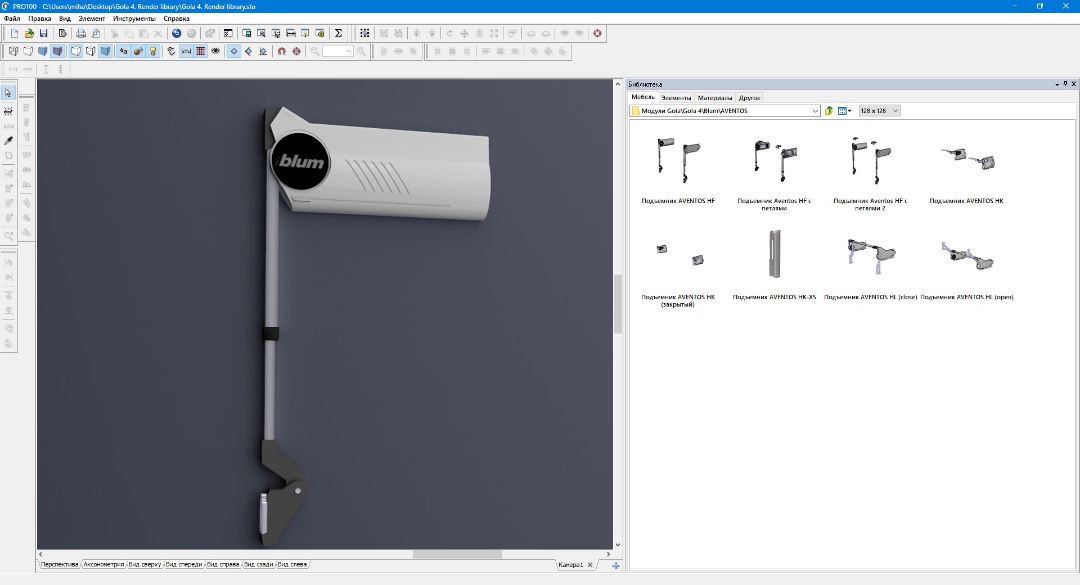Viewport: 1080px width, 585px height.
Task: Switch to the Материалы library tab
Action: [x=715, y=98]
